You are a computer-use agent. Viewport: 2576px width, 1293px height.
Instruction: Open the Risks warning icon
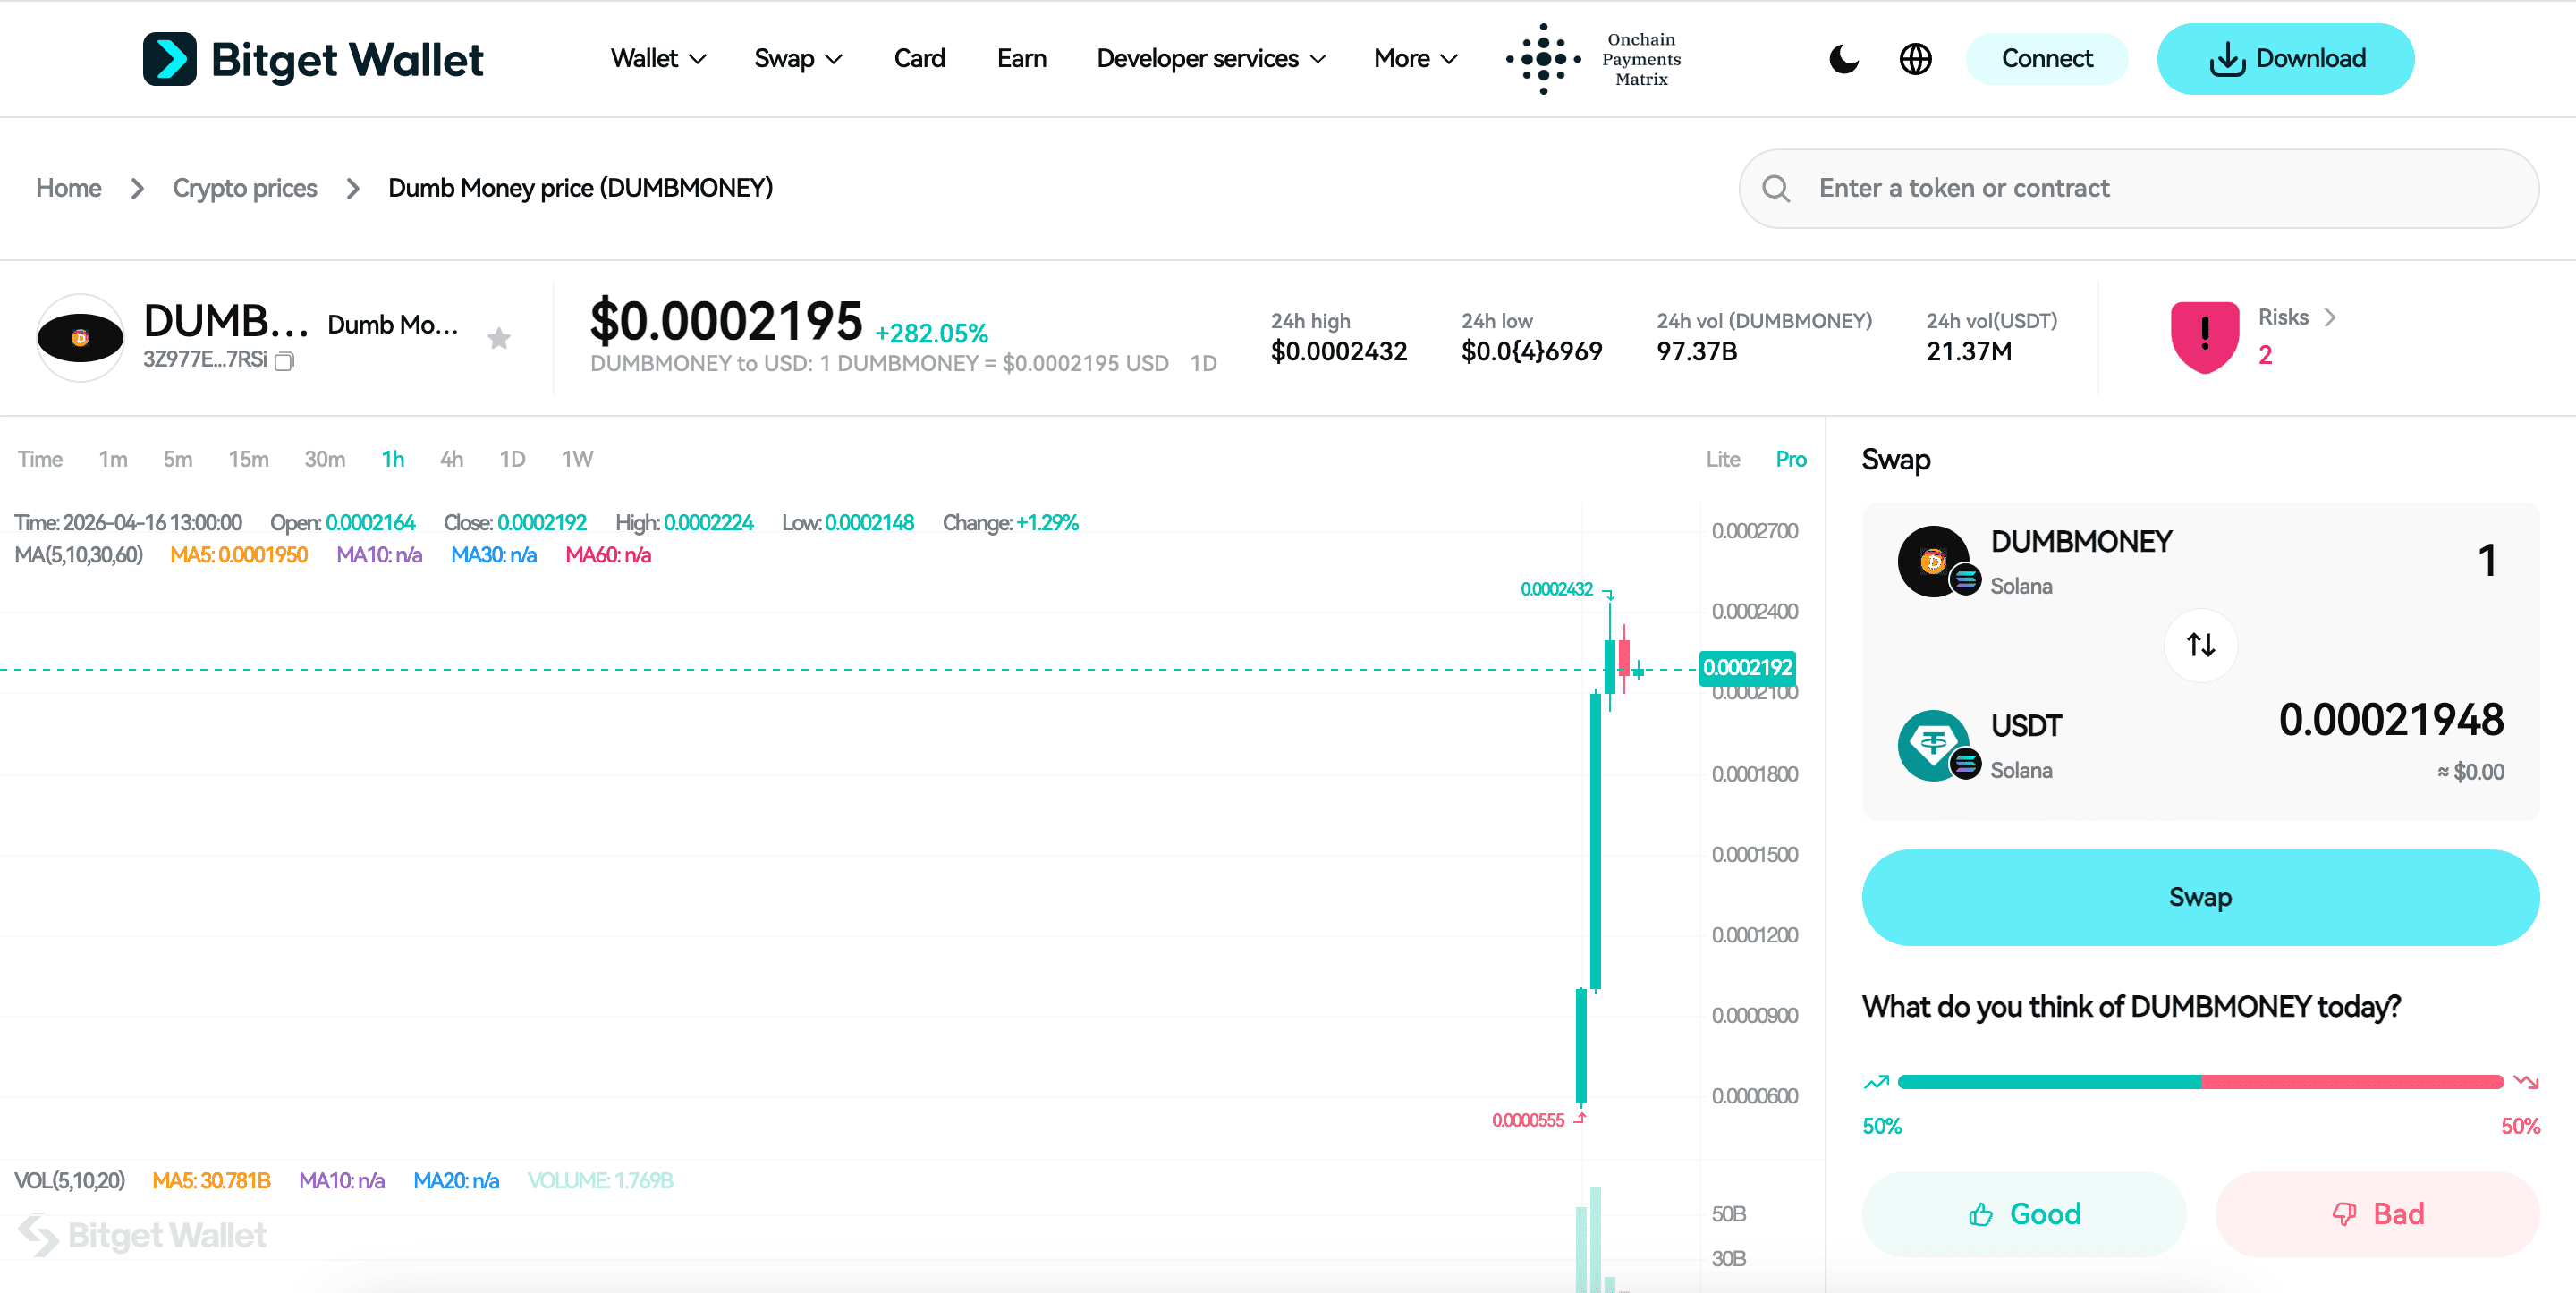[2204, 336]
